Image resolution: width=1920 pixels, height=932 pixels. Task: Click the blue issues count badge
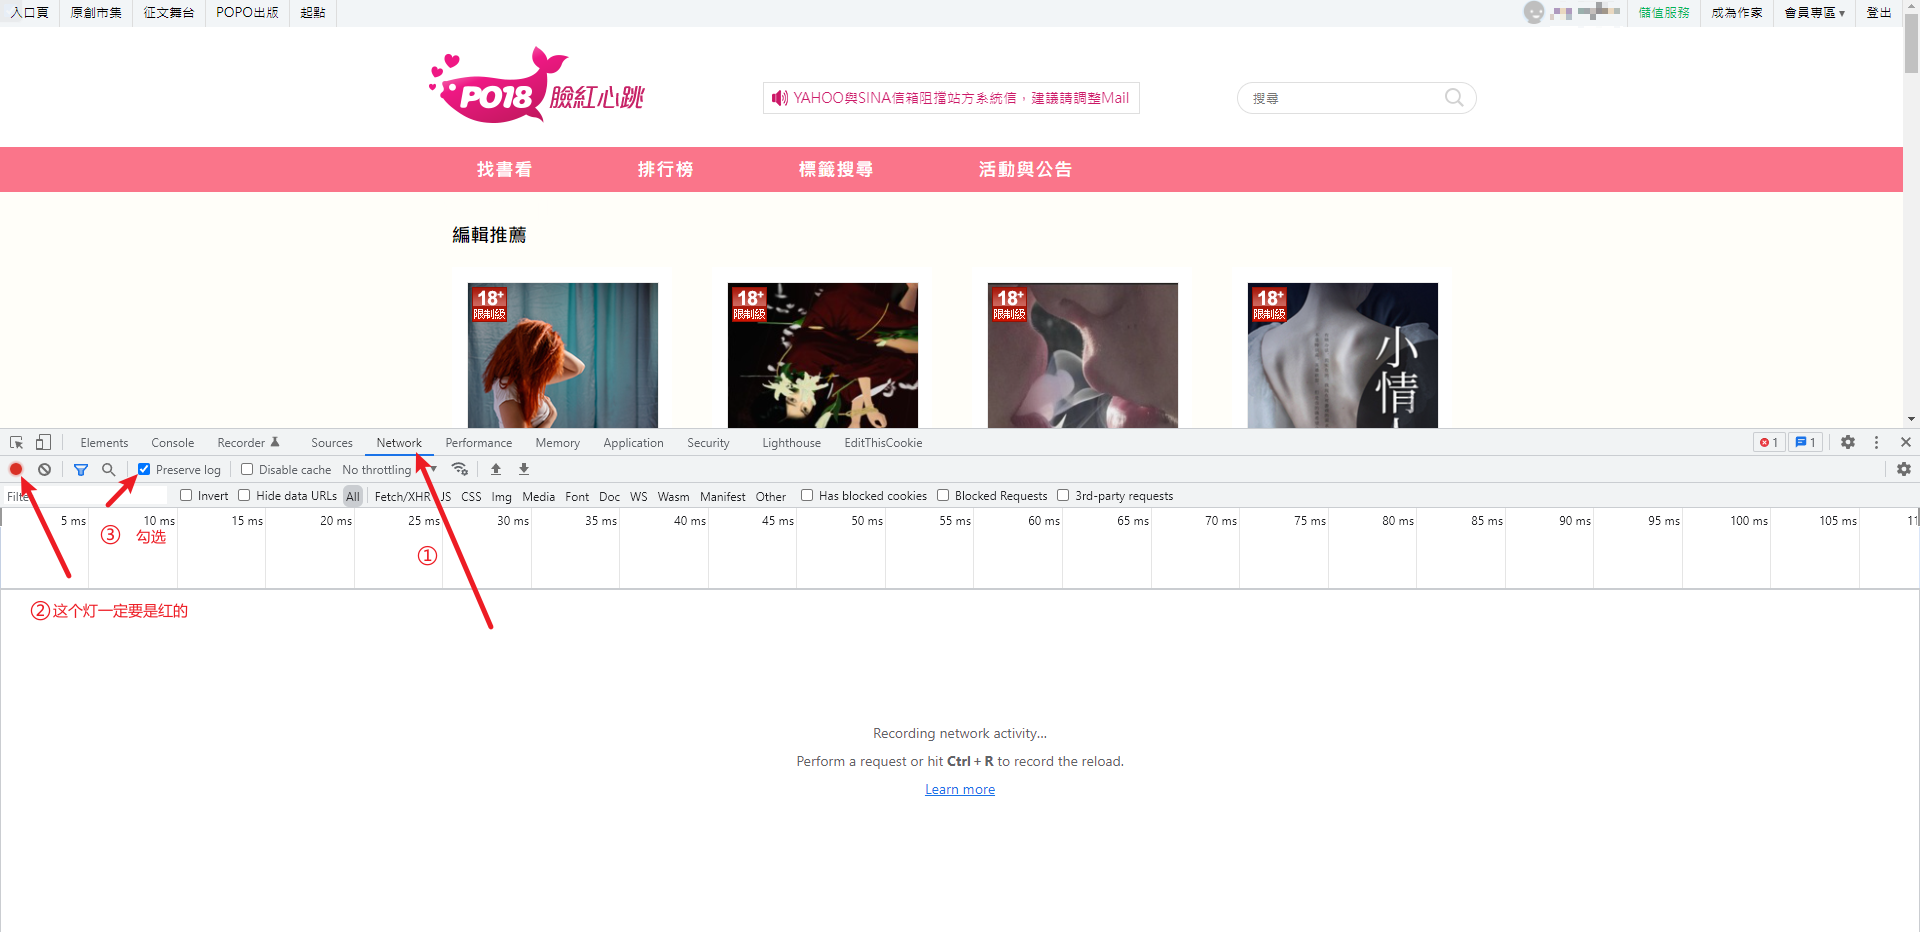[1805, 442]
